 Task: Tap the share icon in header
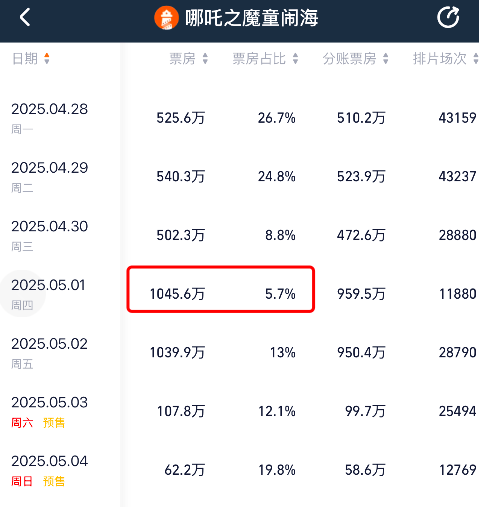pyautogui.click(x=448, y=17)
